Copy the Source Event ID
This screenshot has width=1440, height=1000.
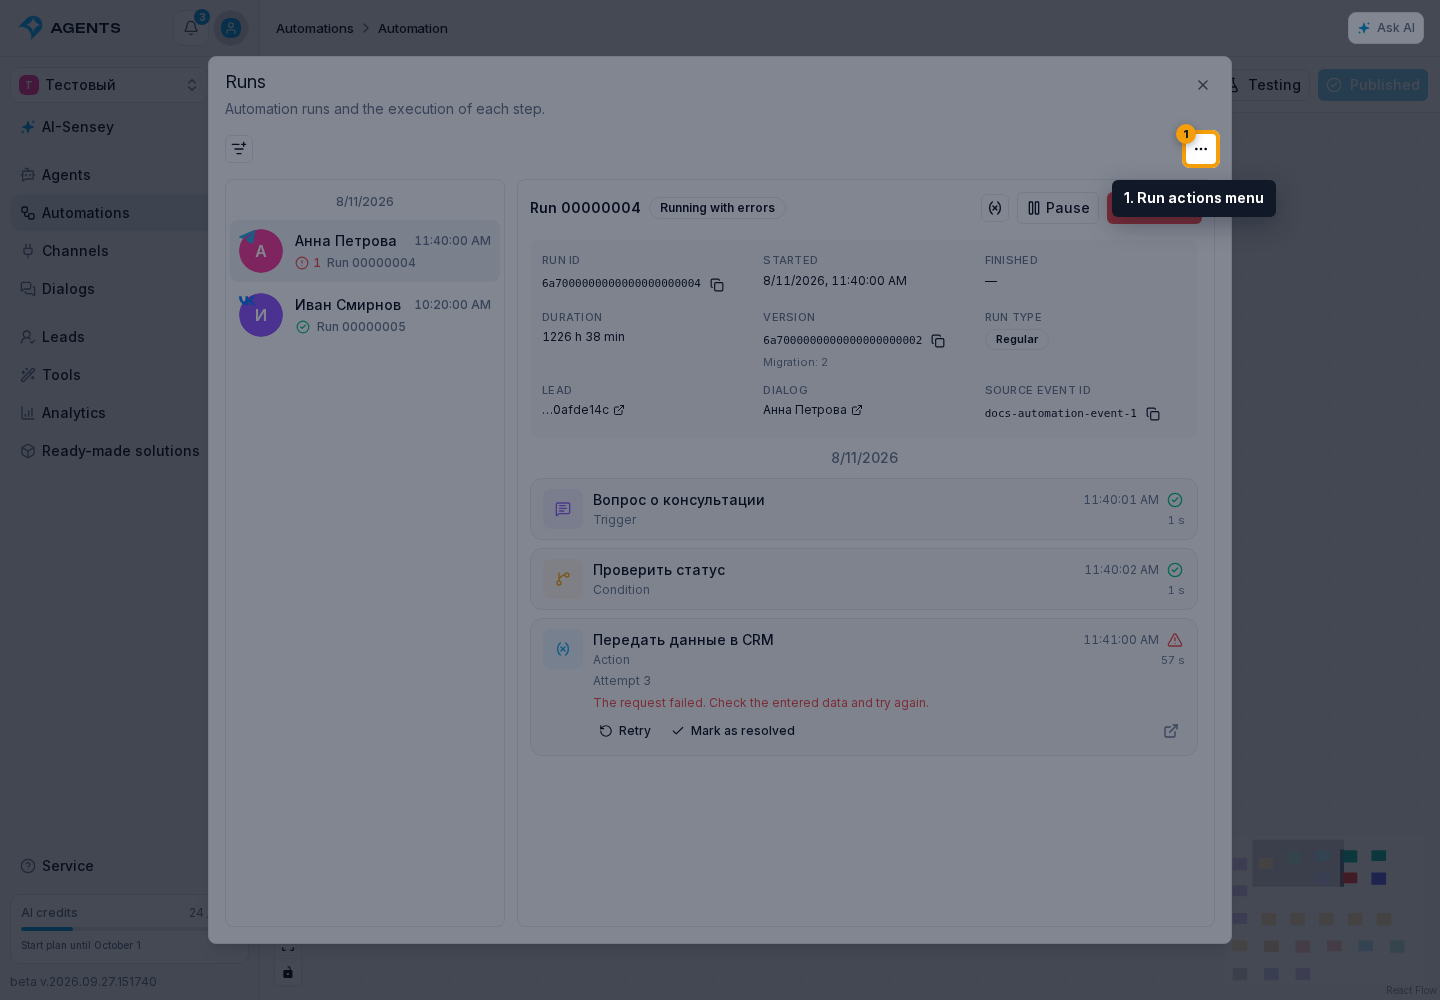click(x=1153, y=414)
